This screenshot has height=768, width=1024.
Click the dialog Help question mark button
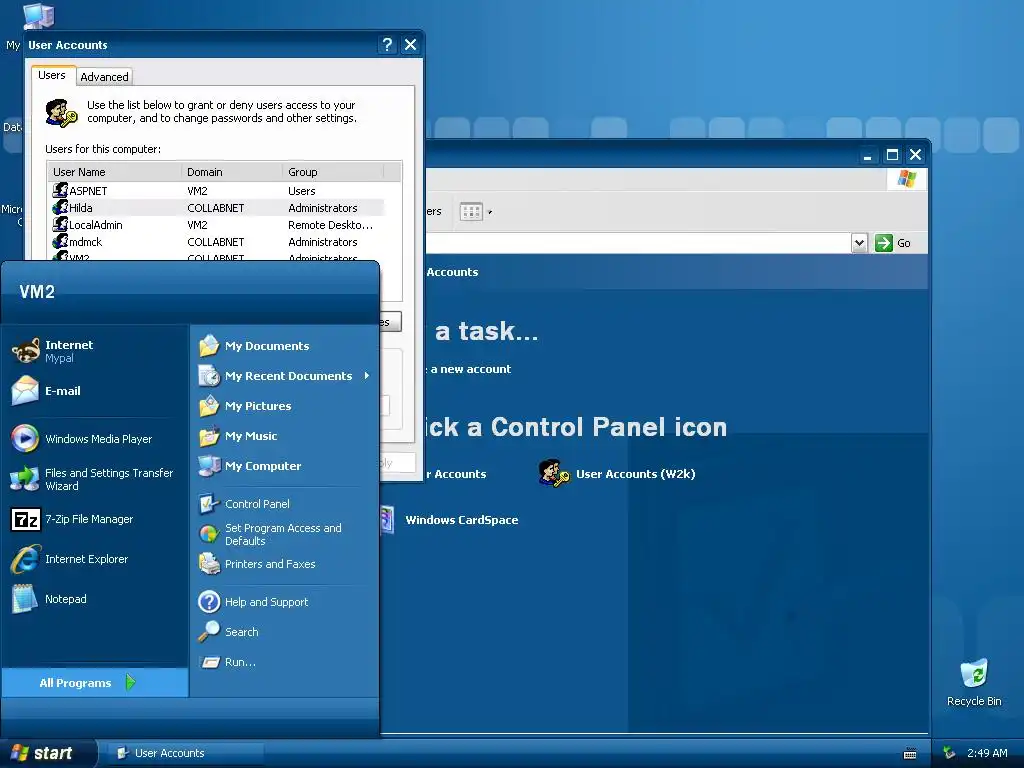pos(387,44)
